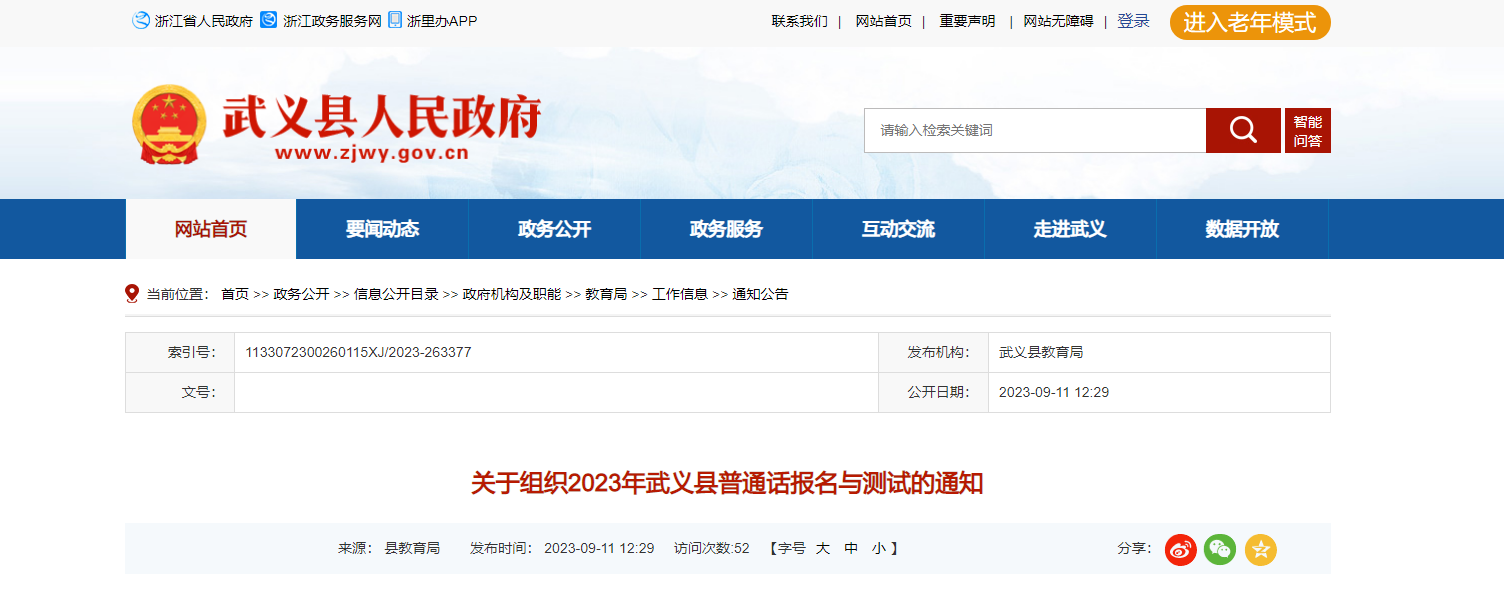The height and width of the screenshot is (593, 1504).
Task: Select 互动交流 navigation tab
Action: [x=898, y=229]
